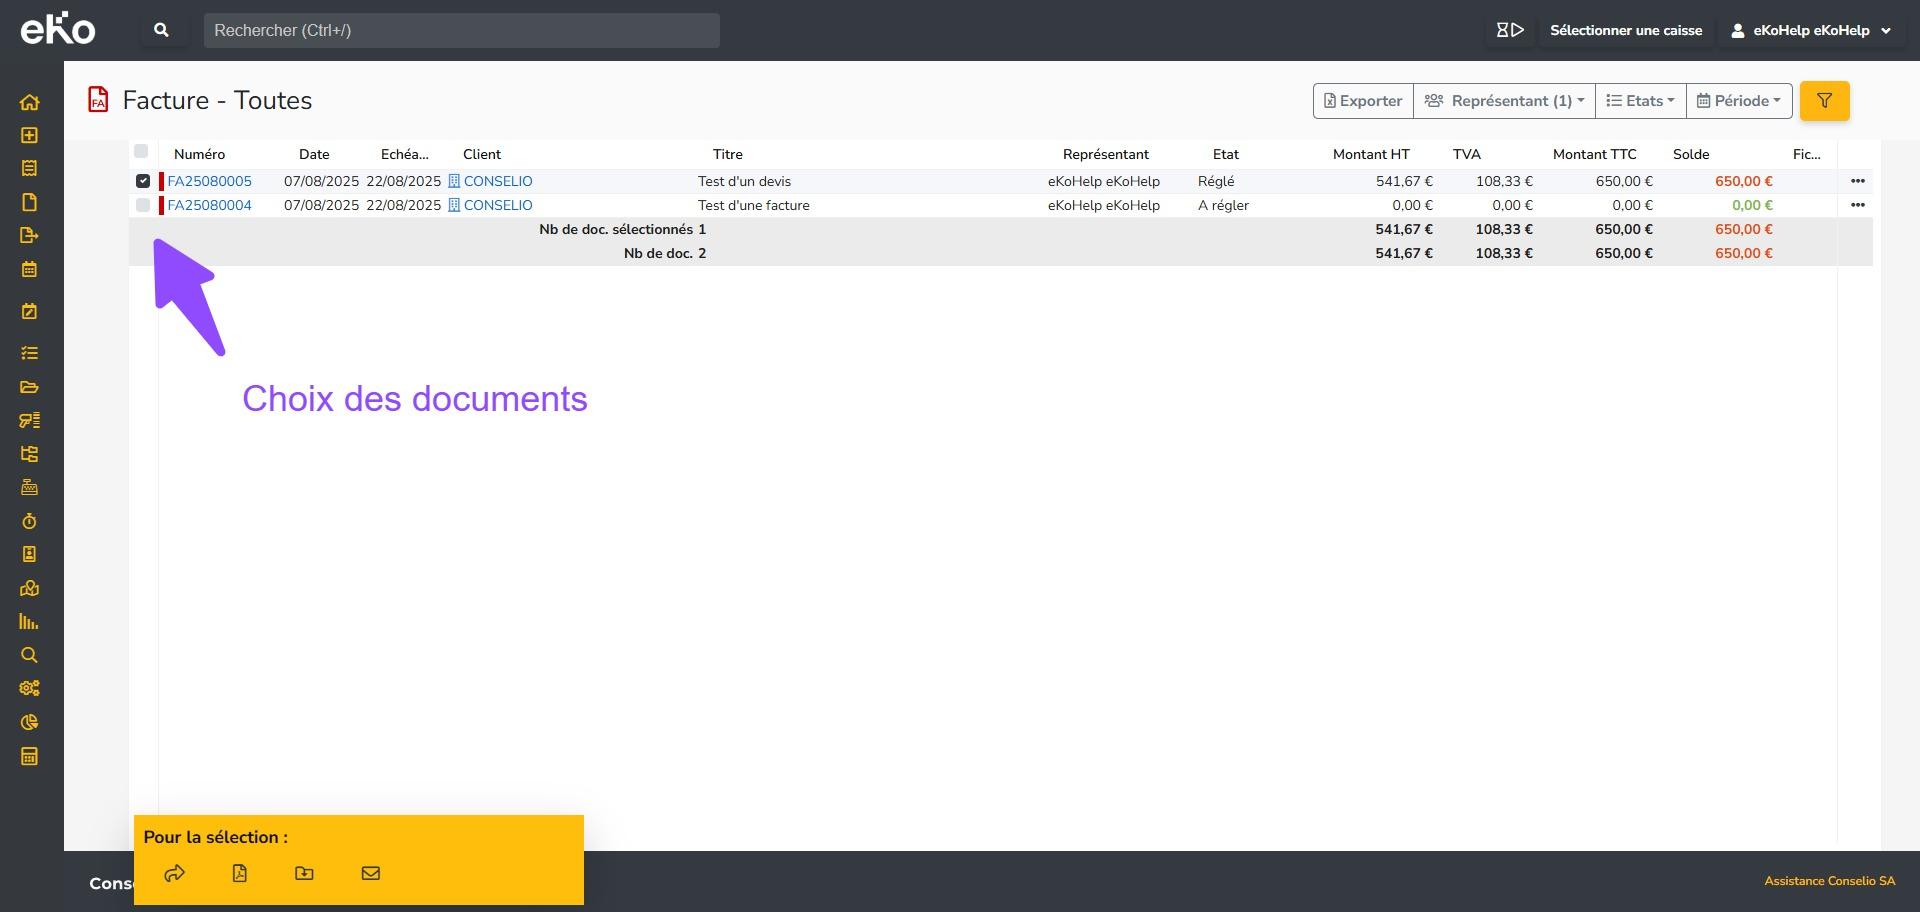Screen dimensions: 1920x912
Task: Open the Etats dropdown filter
Action: [1640, 101]
